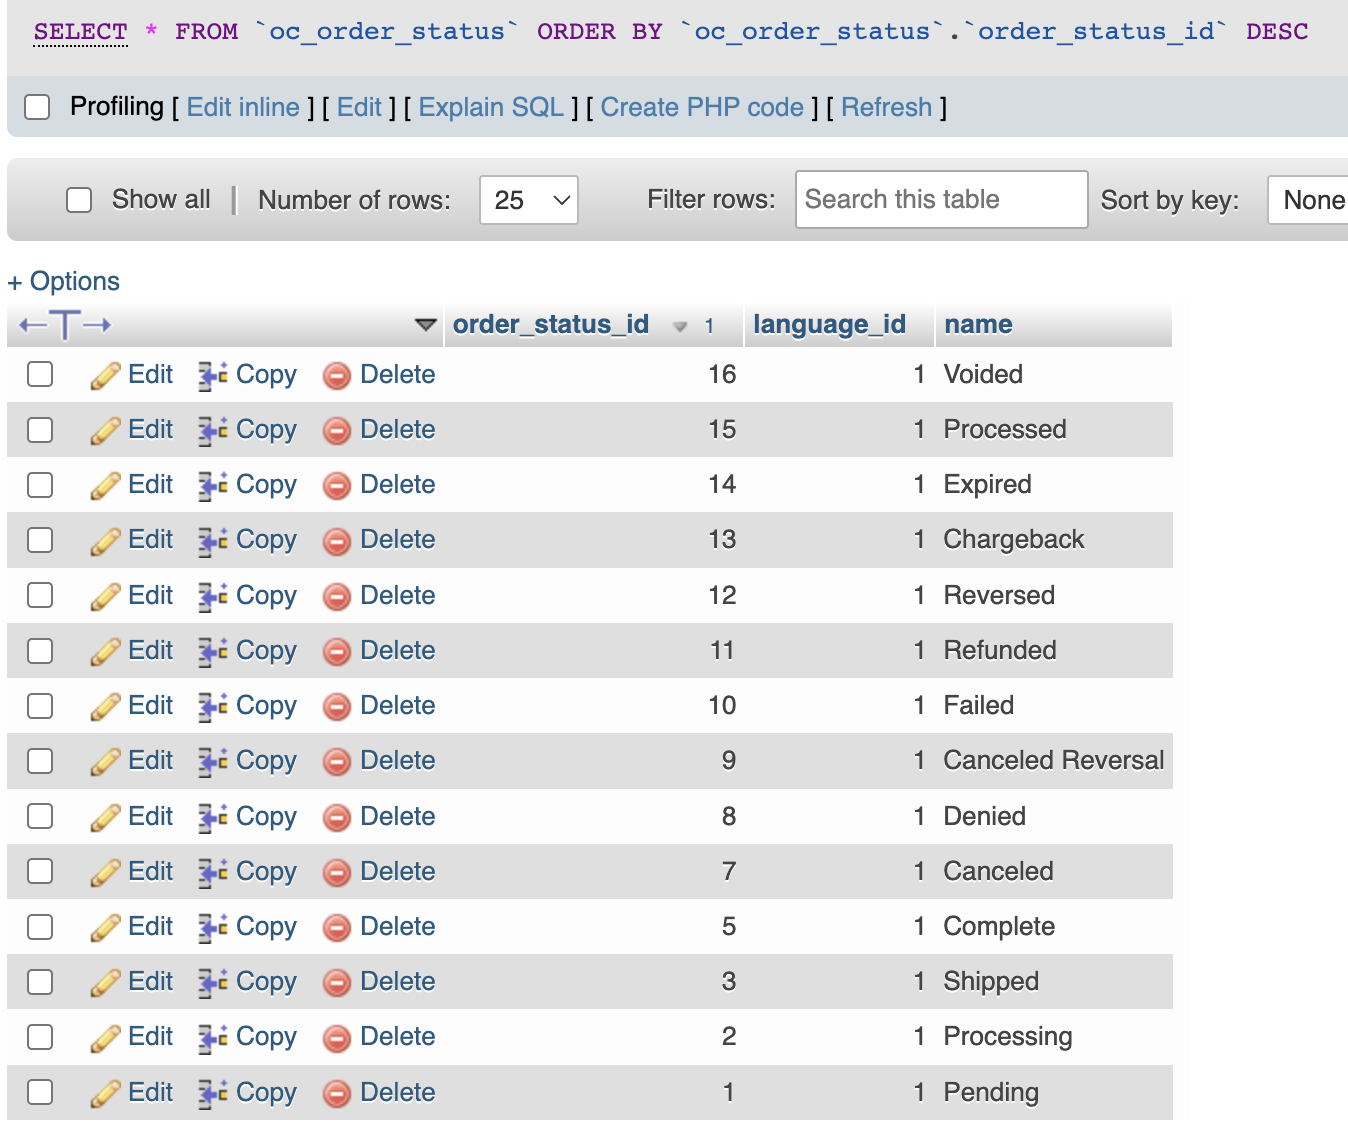Screen dimensions: 1348x1134
Task: Select the checkbox for the Expired row
Action: (40, 485)
